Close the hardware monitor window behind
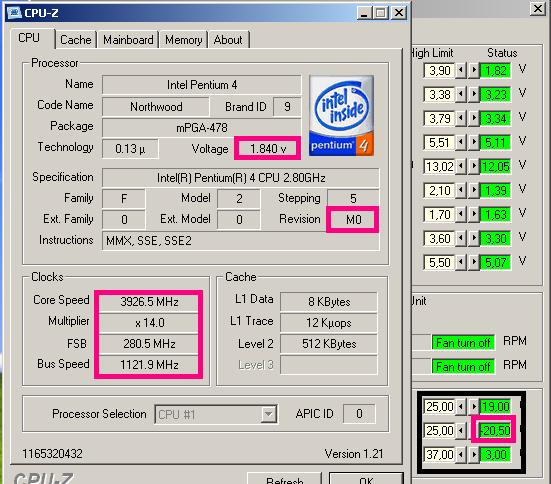 (x=538, y=8)
